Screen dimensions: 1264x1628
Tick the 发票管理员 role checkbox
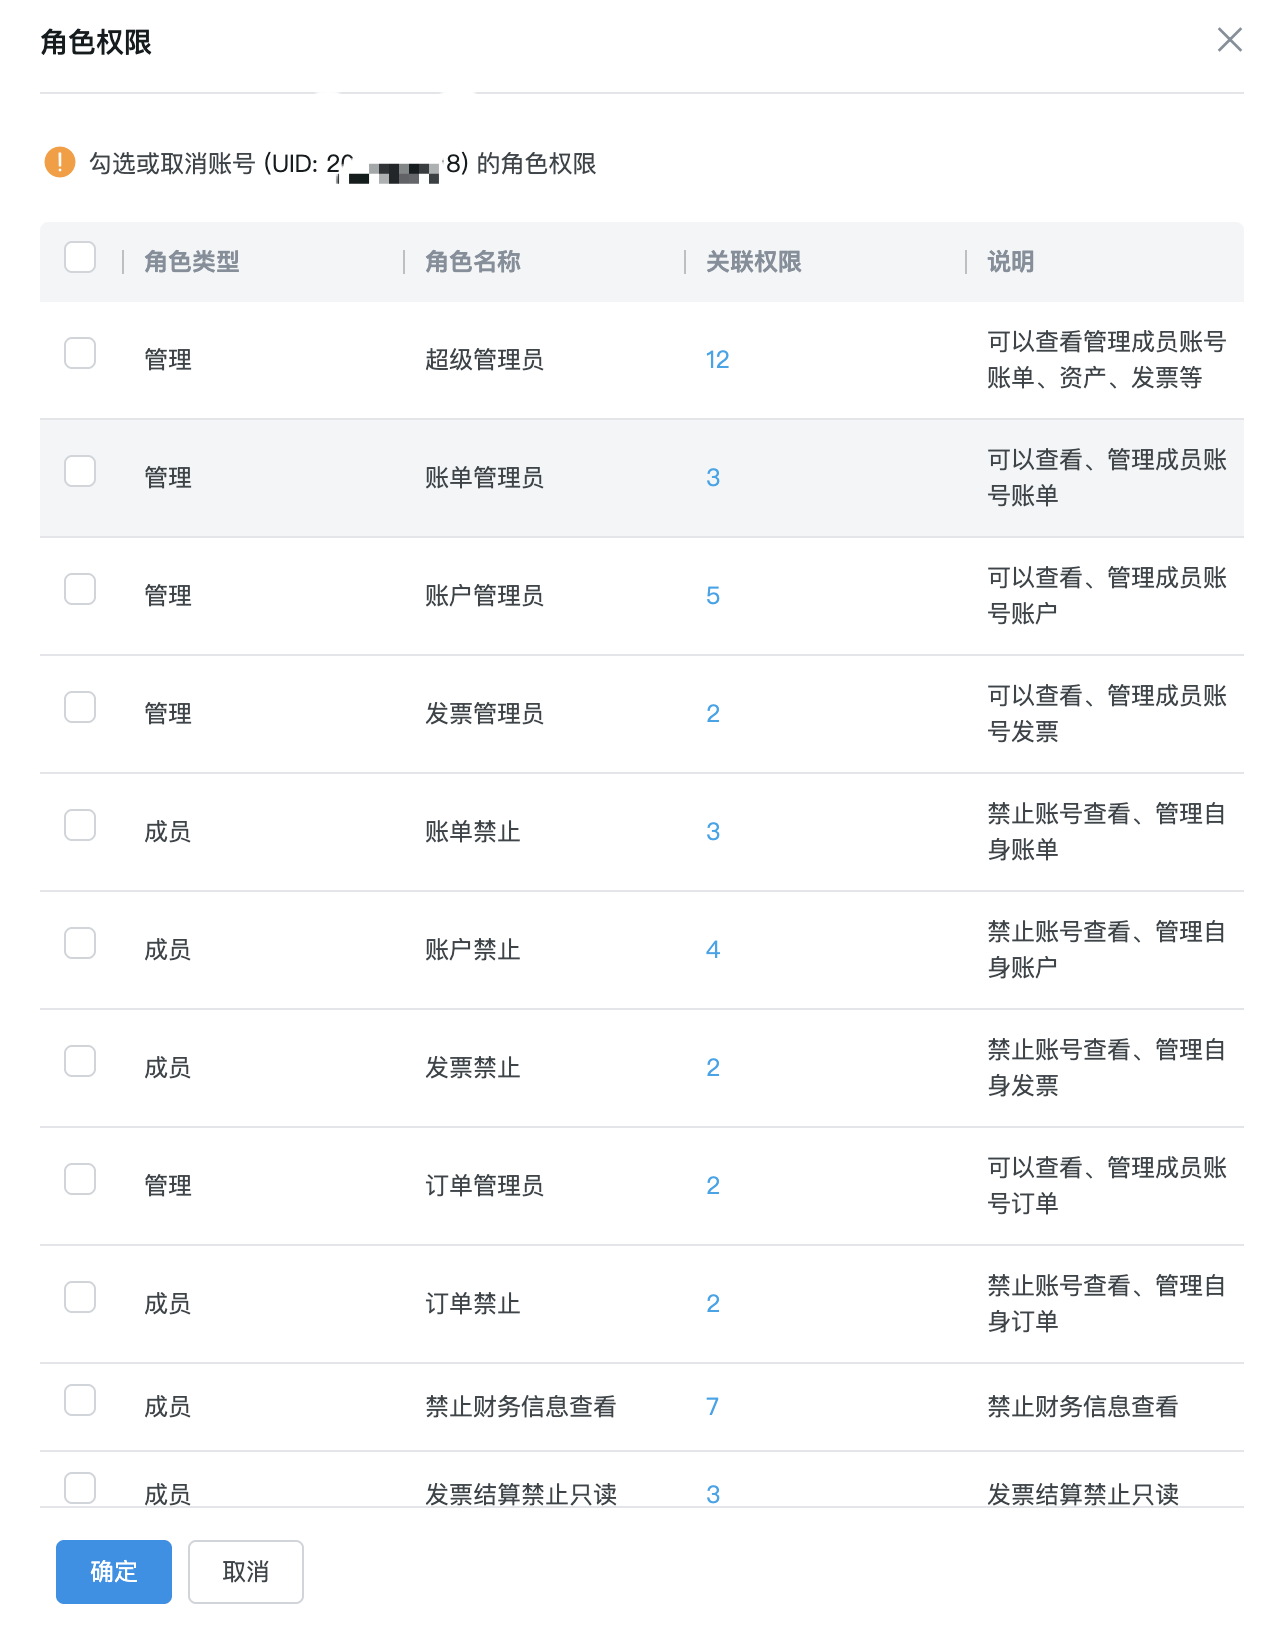click(80, 707)
